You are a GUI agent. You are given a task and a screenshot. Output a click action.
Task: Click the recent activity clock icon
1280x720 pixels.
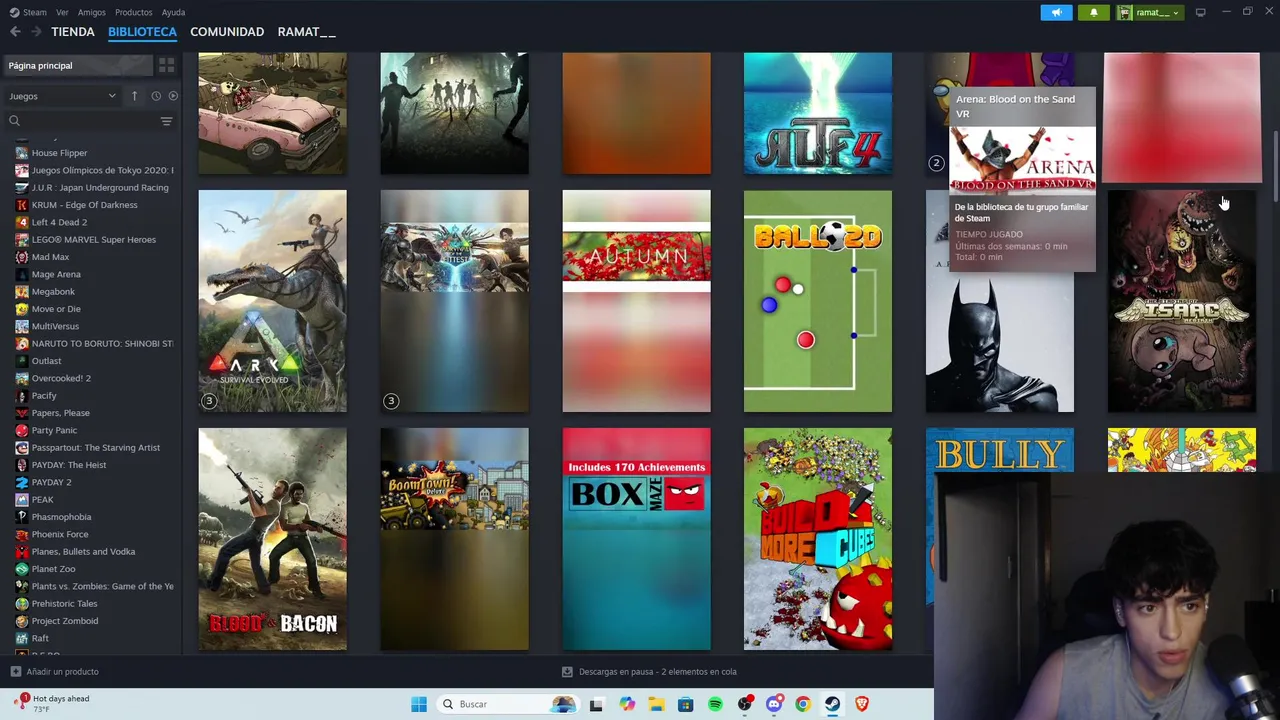[x=156, y=96]
